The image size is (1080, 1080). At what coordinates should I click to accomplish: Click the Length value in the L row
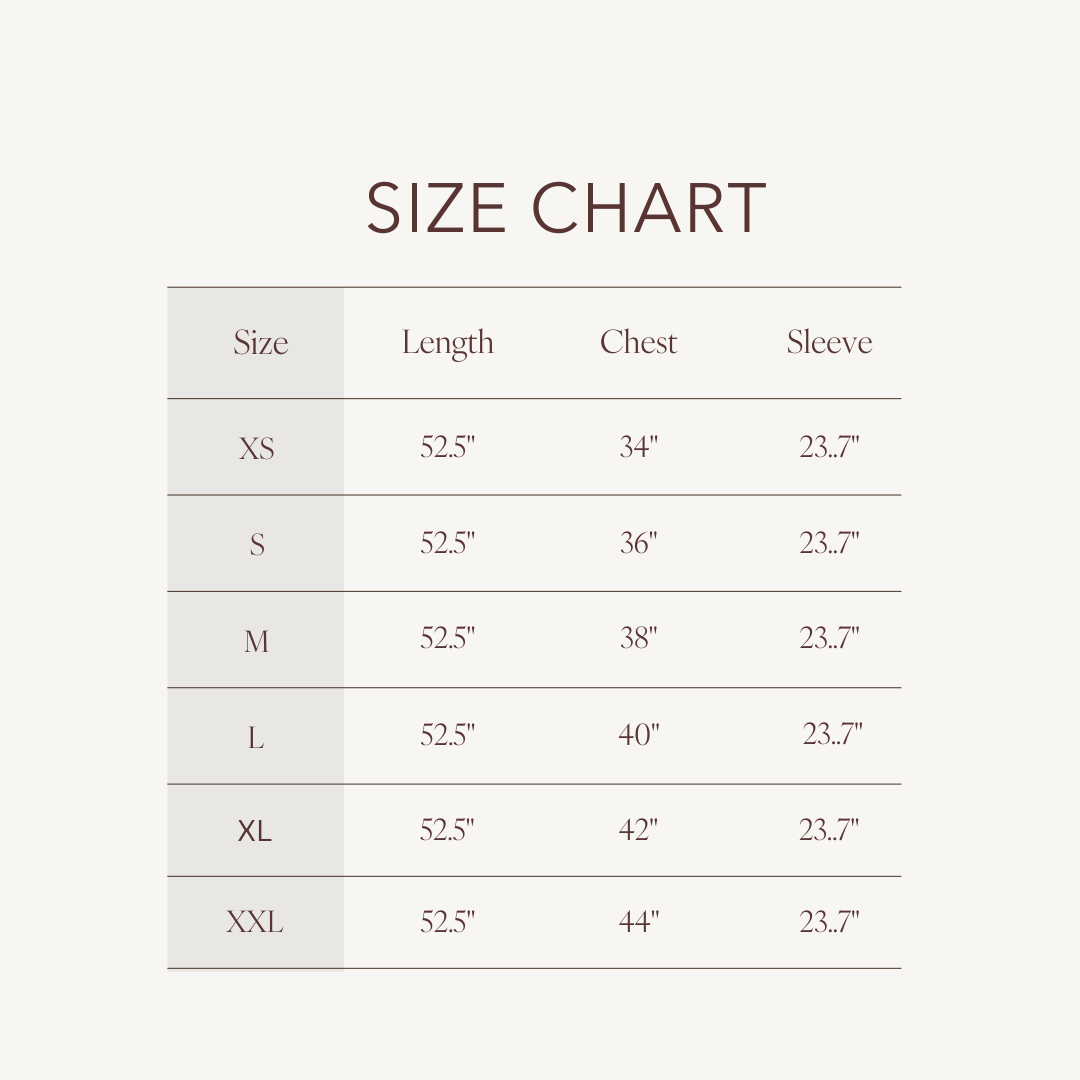click(447, 735)
